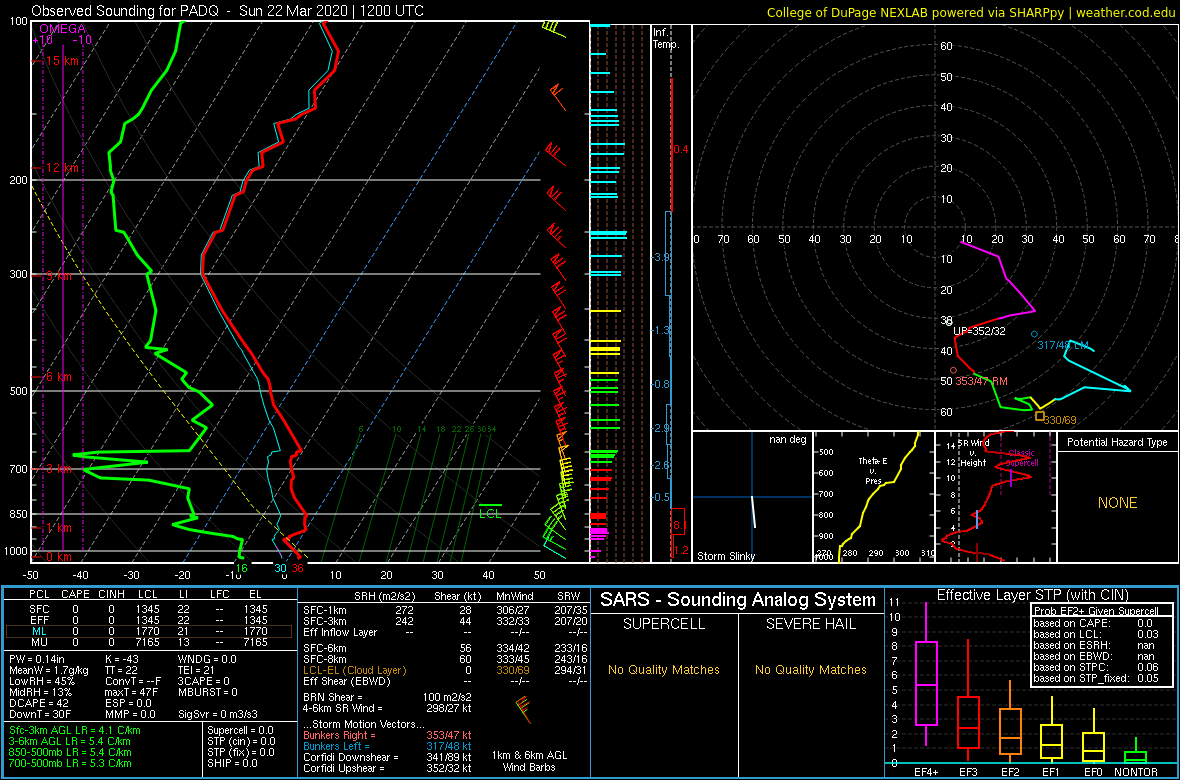Click the 'Storm Slinky' label
This screenshot has width=1180, height=780.
click(x=725, y=556)
